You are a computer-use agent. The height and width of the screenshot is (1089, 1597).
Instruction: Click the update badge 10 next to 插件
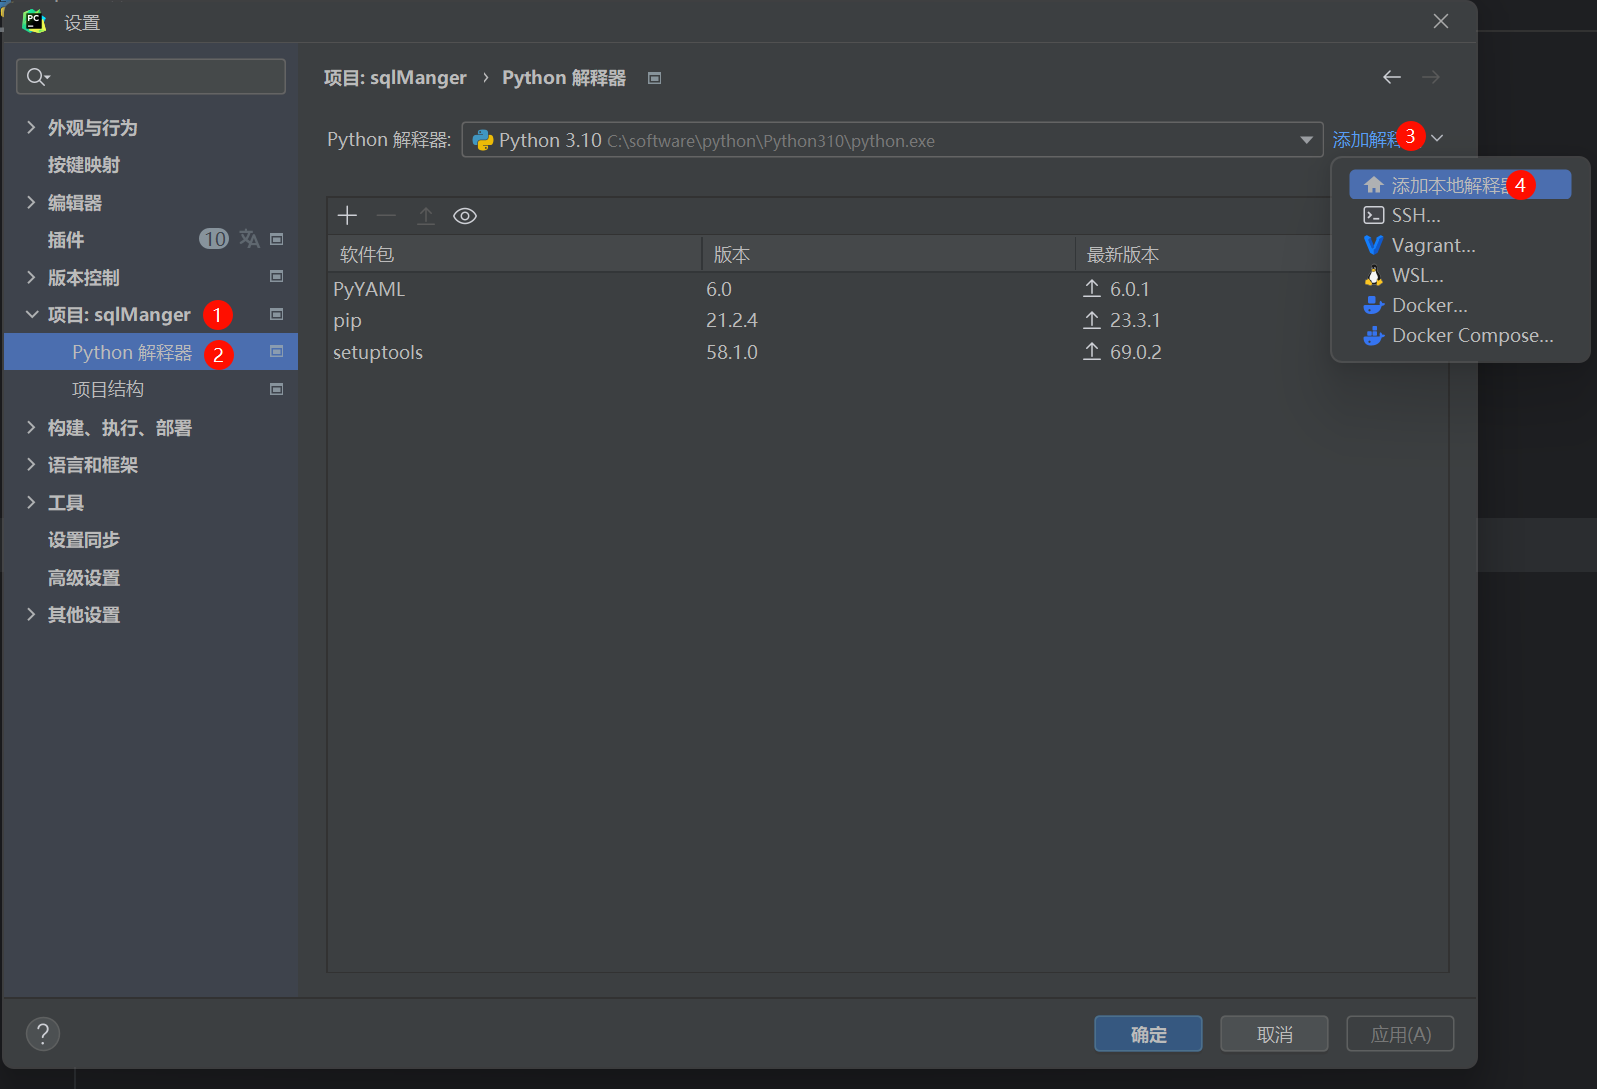coord(214,239)
